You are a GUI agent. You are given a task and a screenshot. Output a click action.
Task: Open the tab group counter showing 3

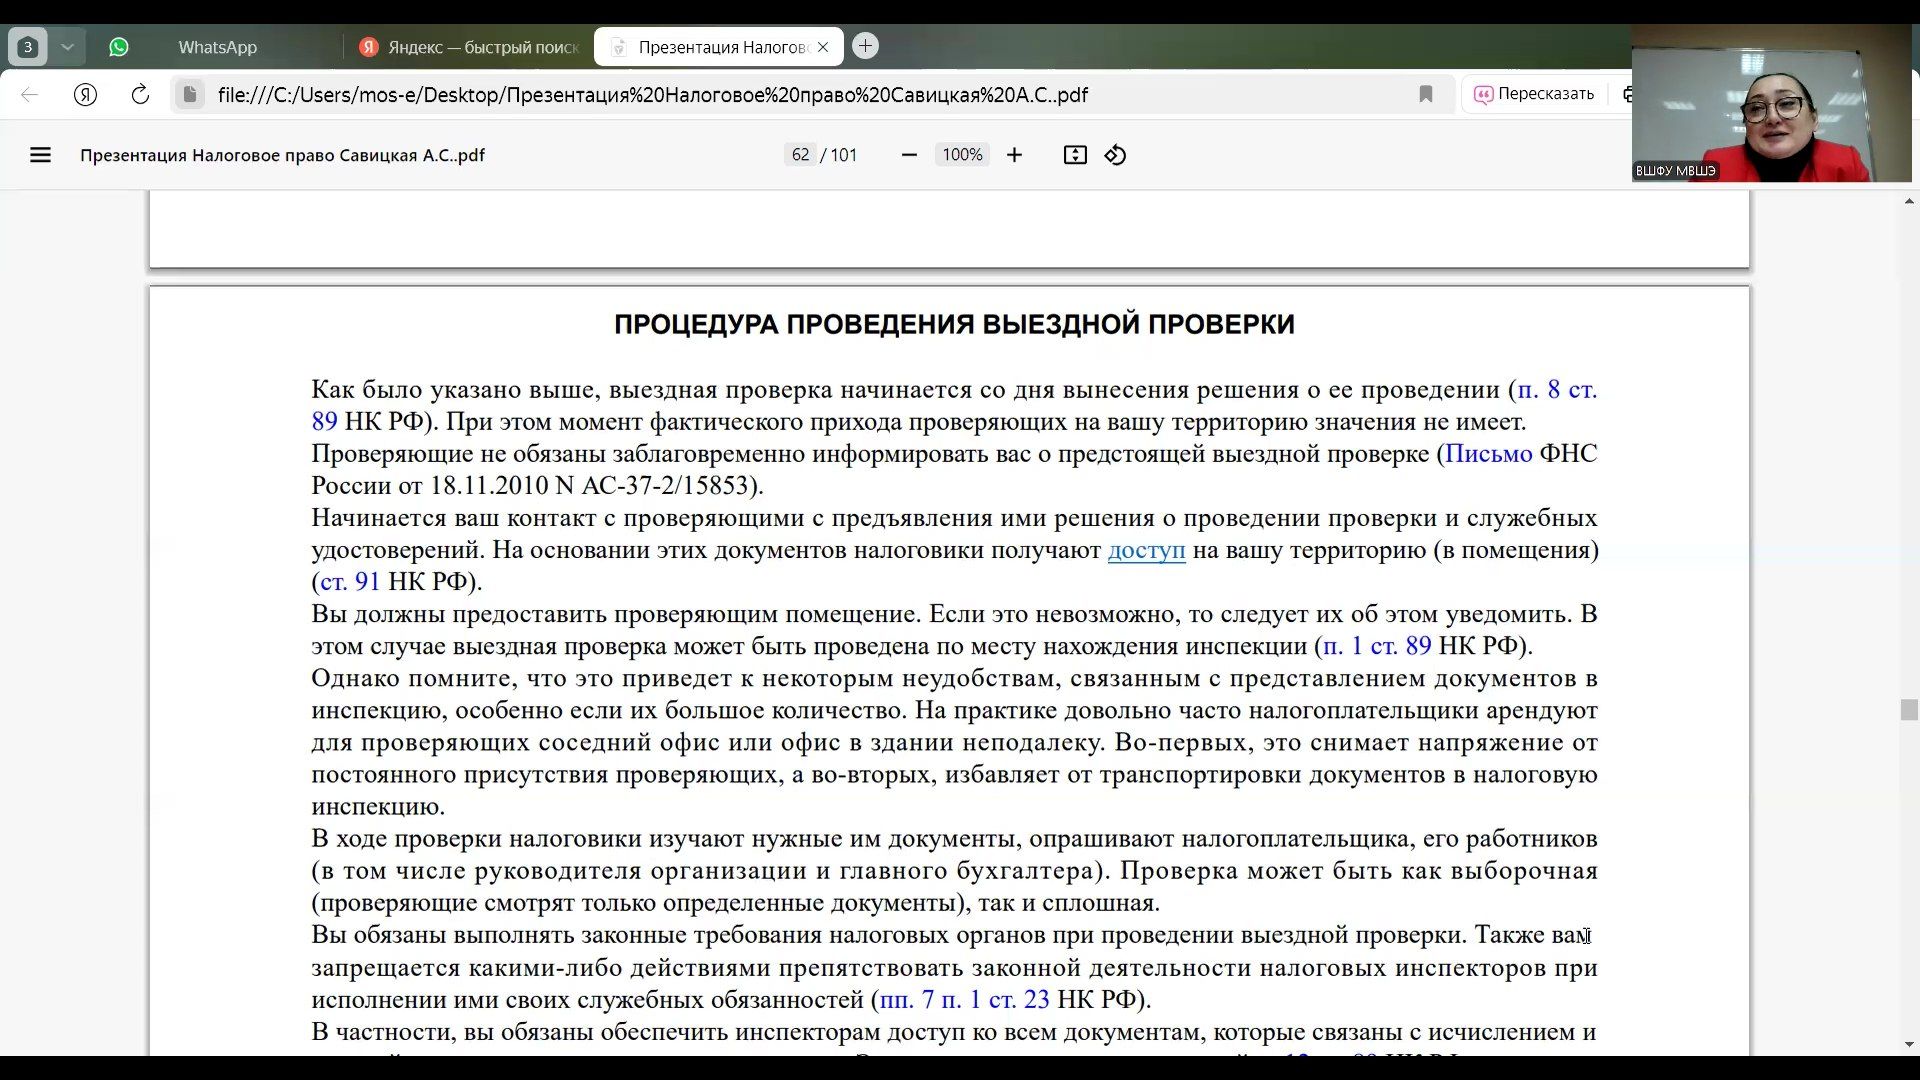click(x=28, y=47)
